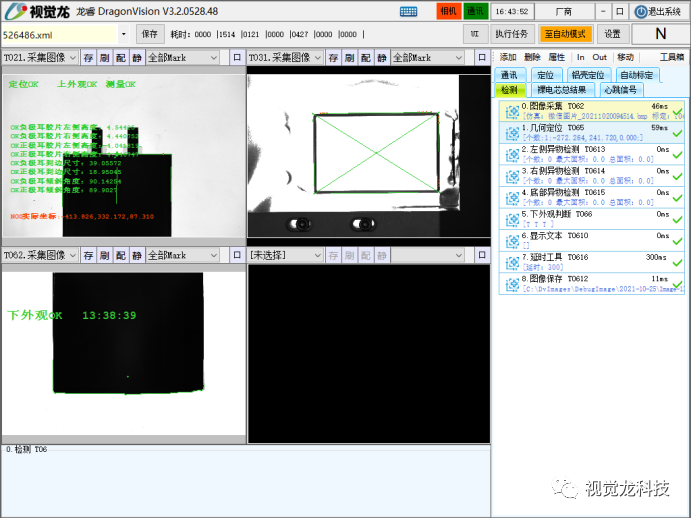The height and width of the screenshot is (519, 692).
Task: Click the 0.图像采集 T062 tool icon
Action: point(511,111)
